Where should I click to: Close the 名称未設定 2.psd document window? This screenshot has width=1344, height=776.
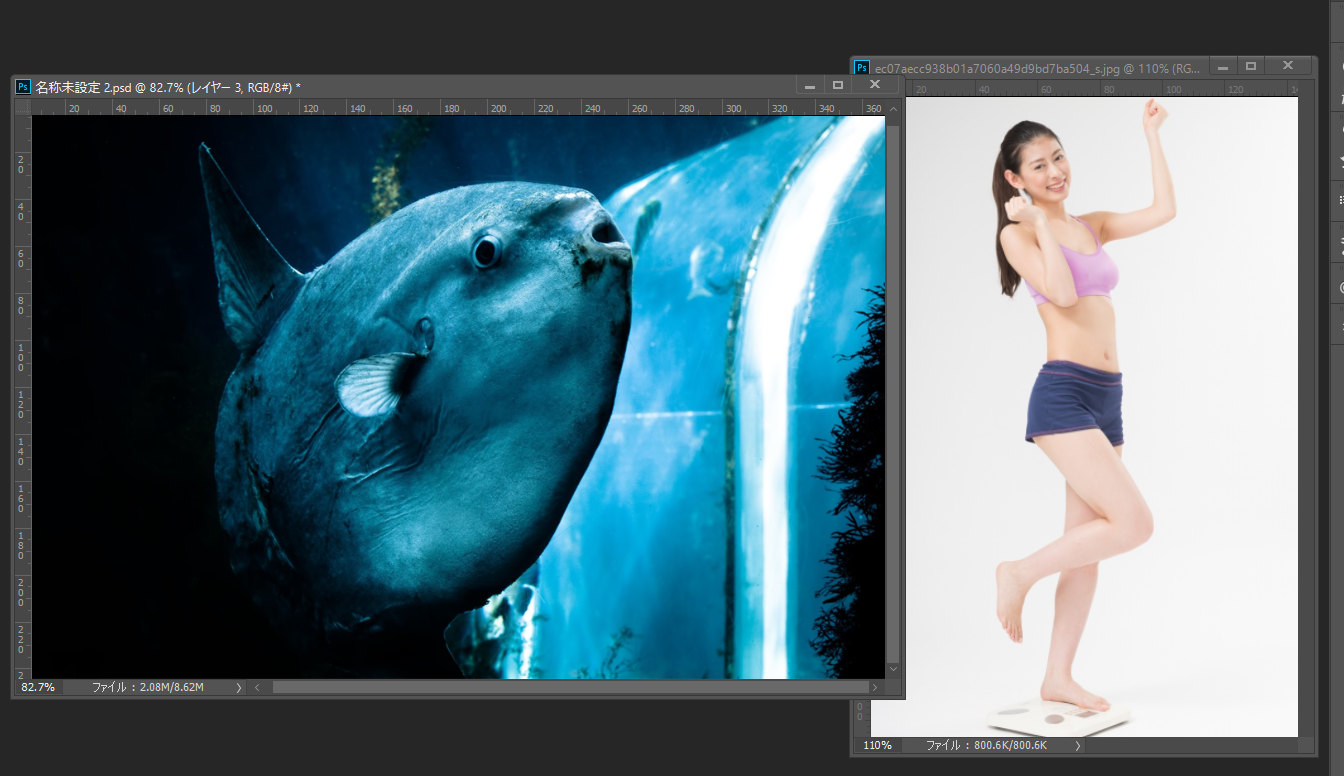[x=875, y=86]
